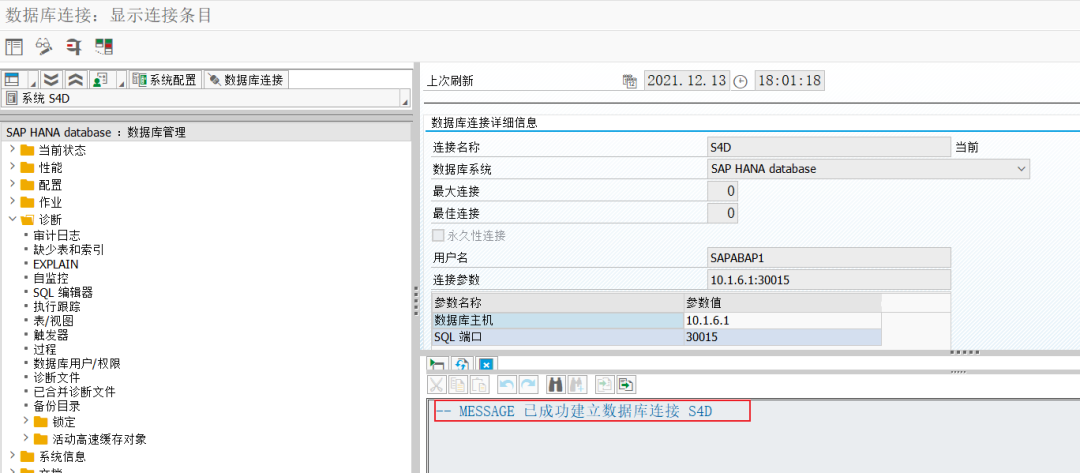Image resolution: width=1080 pixels, height=473 pixels.
Task: Open 系统配置 button
Action: click(165, 80)
